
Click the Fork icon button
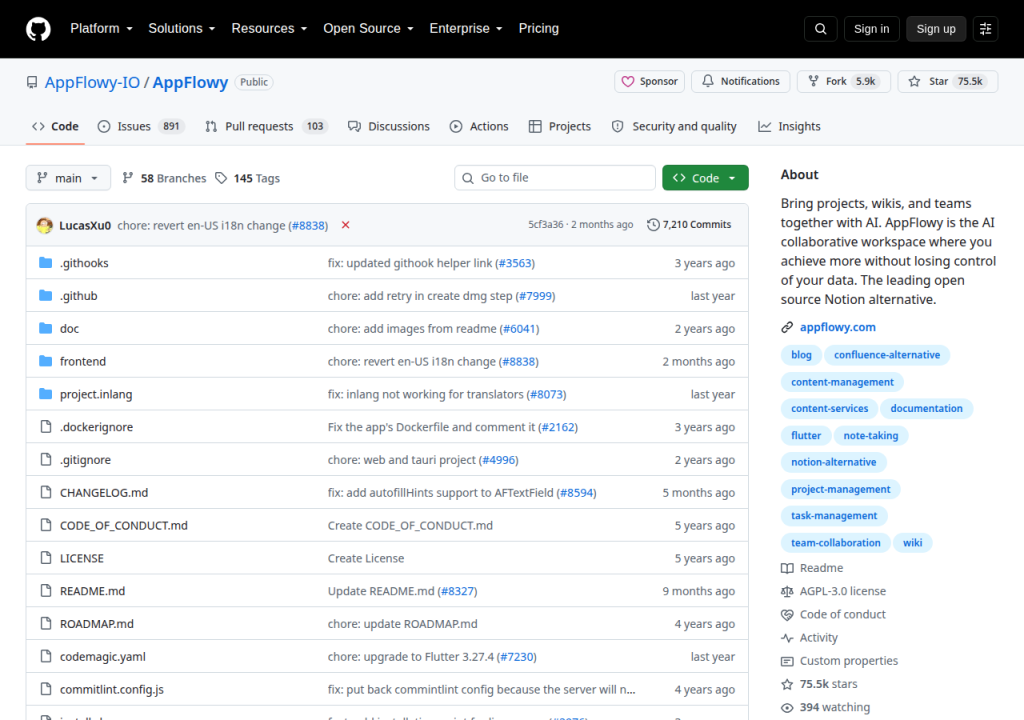coord(843,82)
